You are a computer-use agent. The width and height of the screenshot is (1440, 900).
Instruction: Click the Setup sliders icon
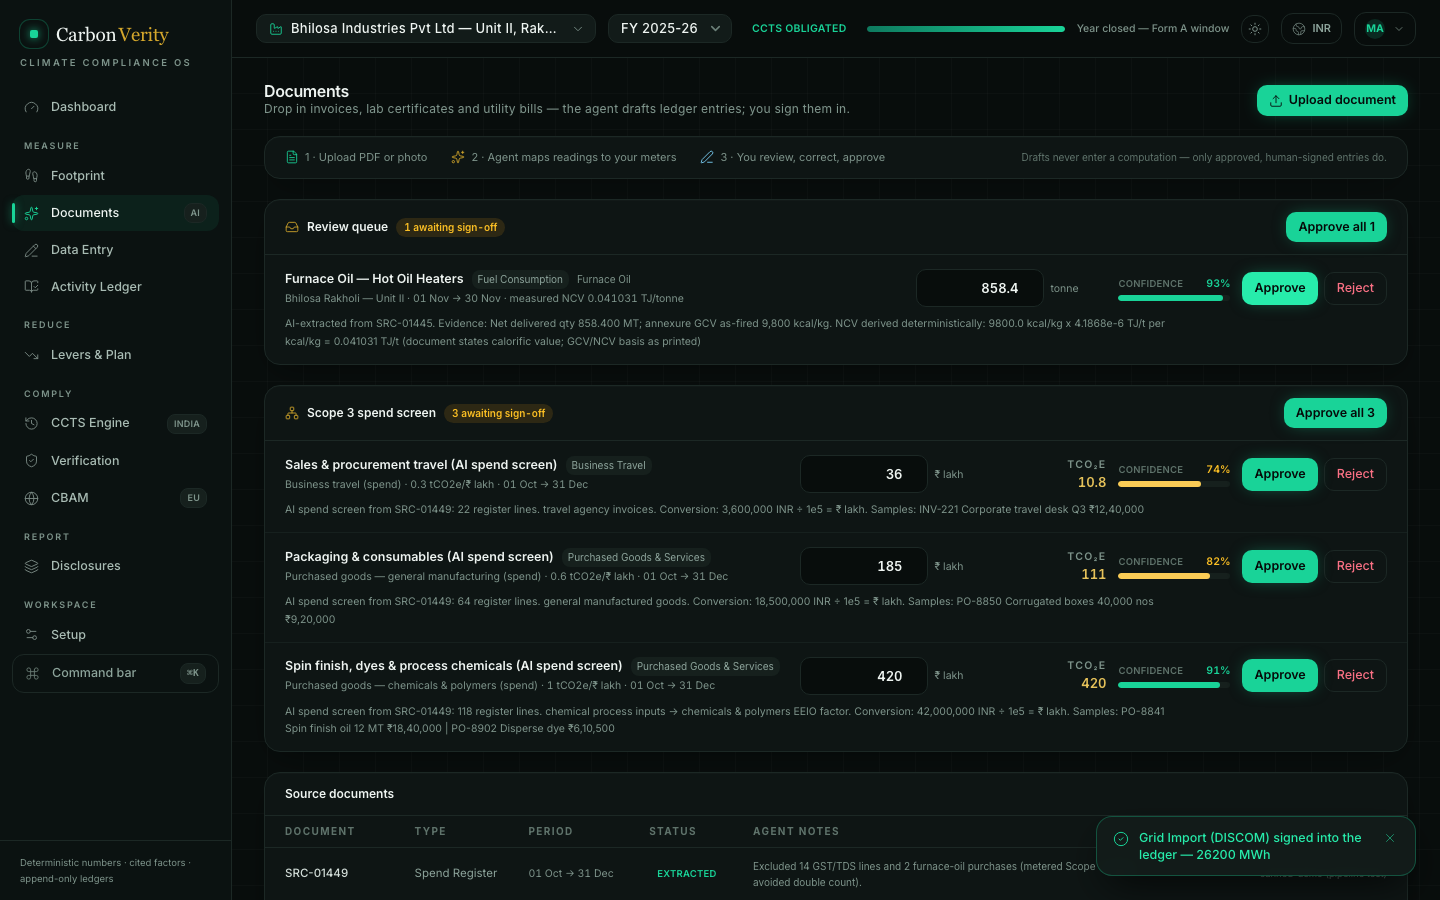click(x=32, y=635)
